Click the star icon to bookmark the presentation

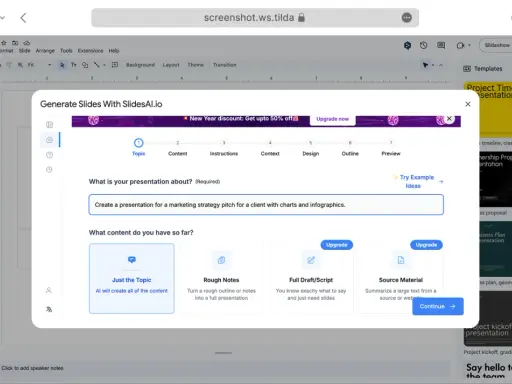[4, 43]
